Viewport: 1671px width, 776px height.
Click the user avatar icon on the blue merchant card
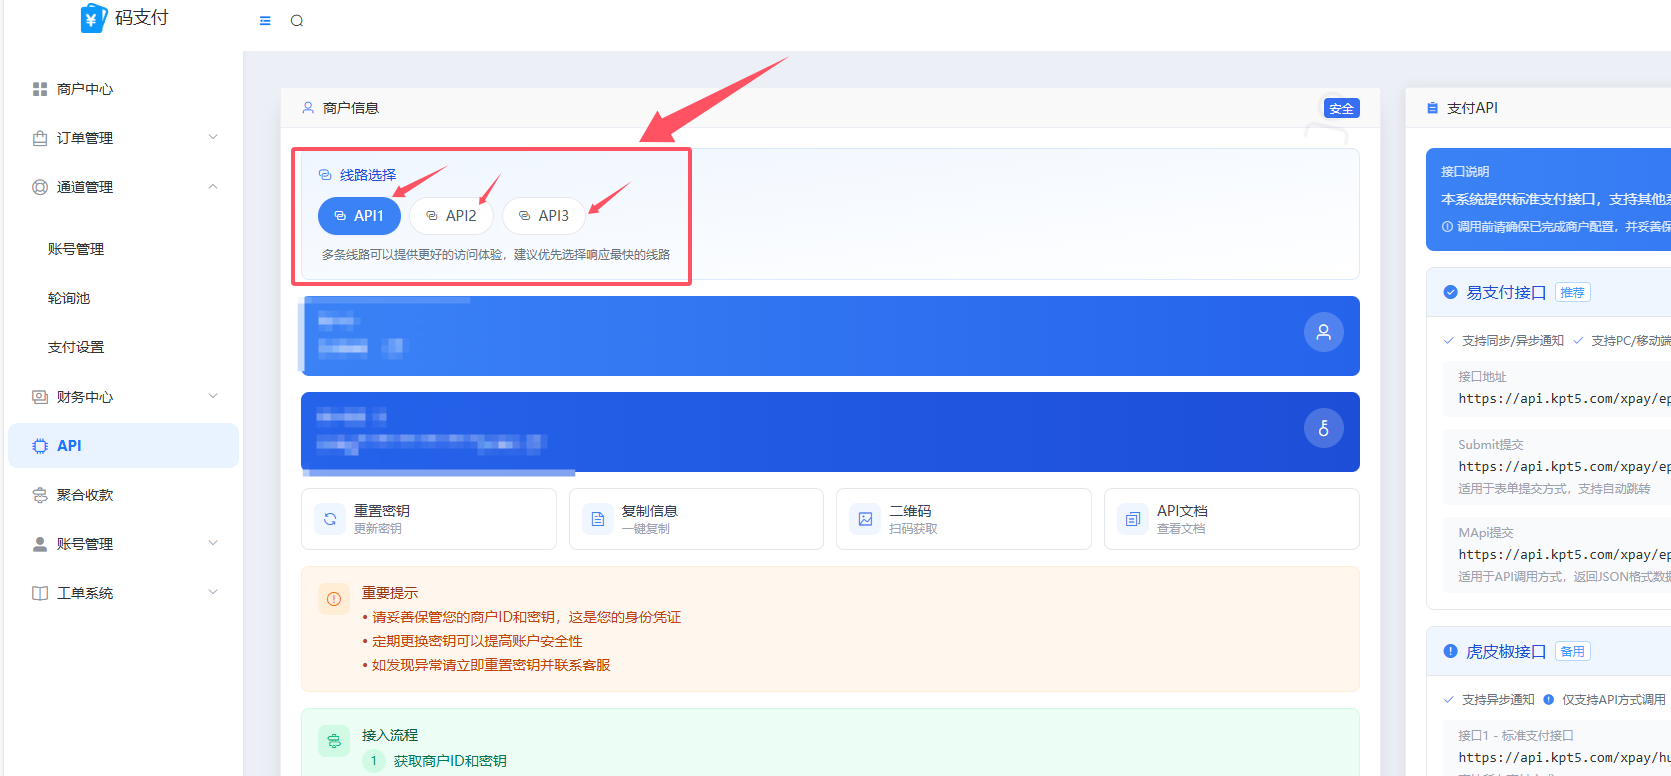(1323, 332)
